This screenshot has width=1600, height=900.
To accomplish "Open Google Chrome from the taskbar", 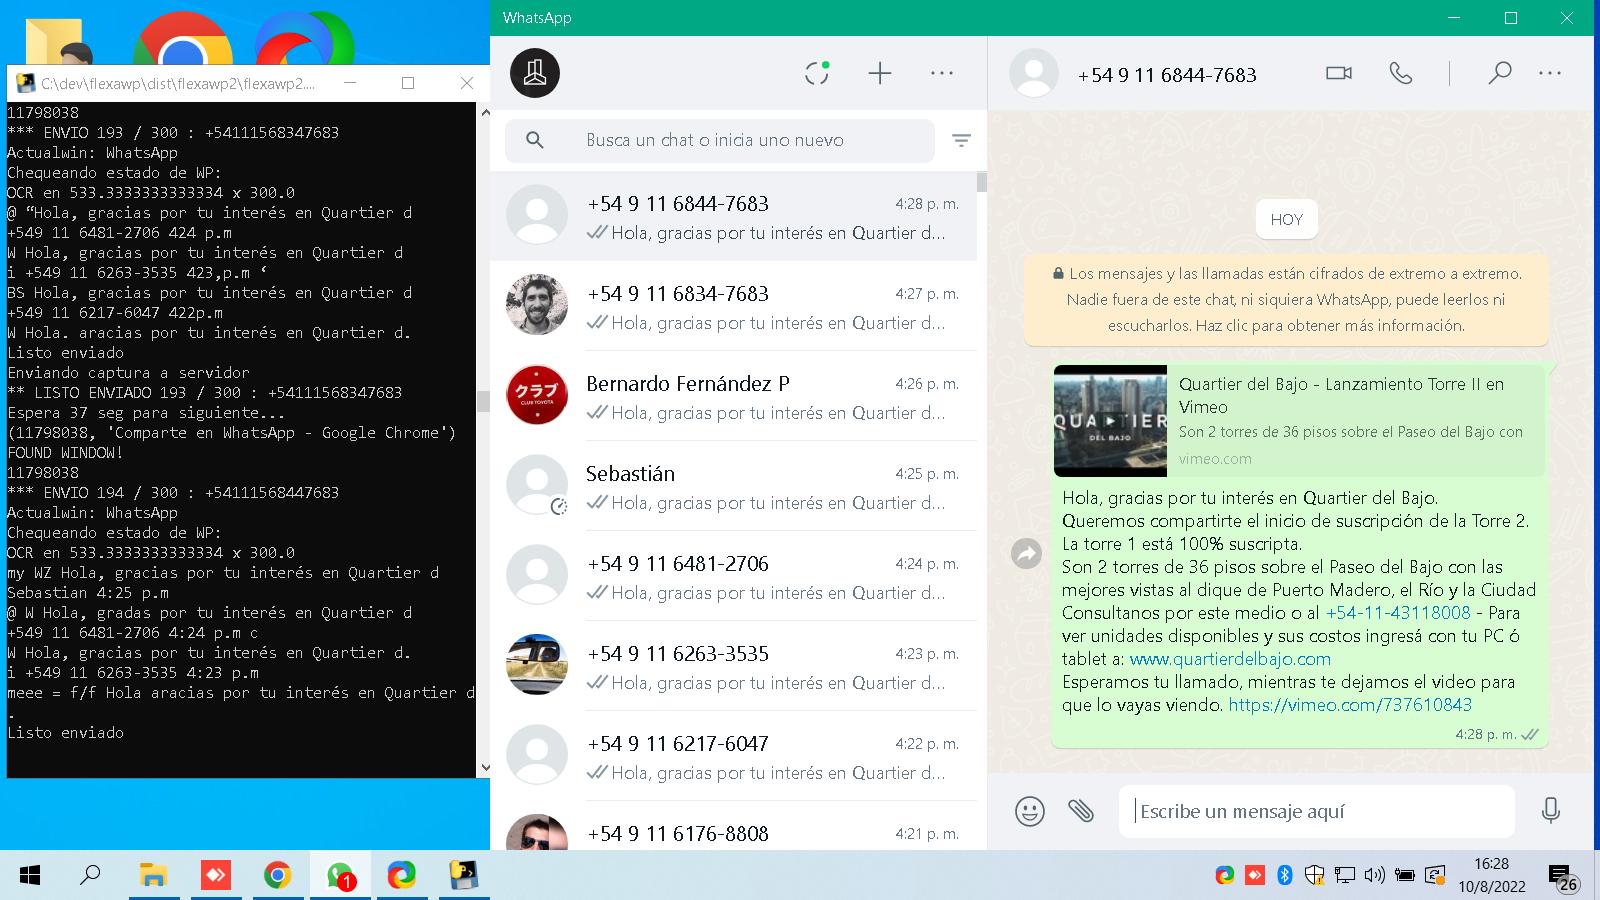I will click(277, 876).
